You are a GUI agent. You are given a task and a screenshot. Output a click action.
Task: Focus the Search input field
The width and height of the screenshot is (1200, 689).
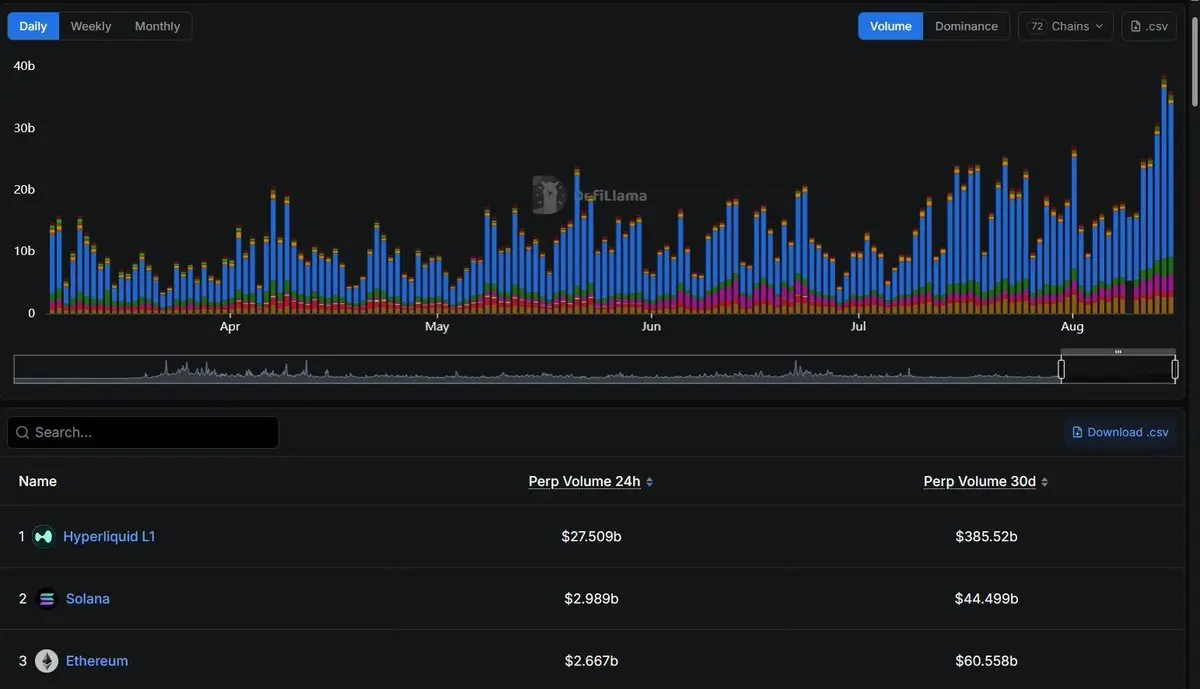pos(143,432)
